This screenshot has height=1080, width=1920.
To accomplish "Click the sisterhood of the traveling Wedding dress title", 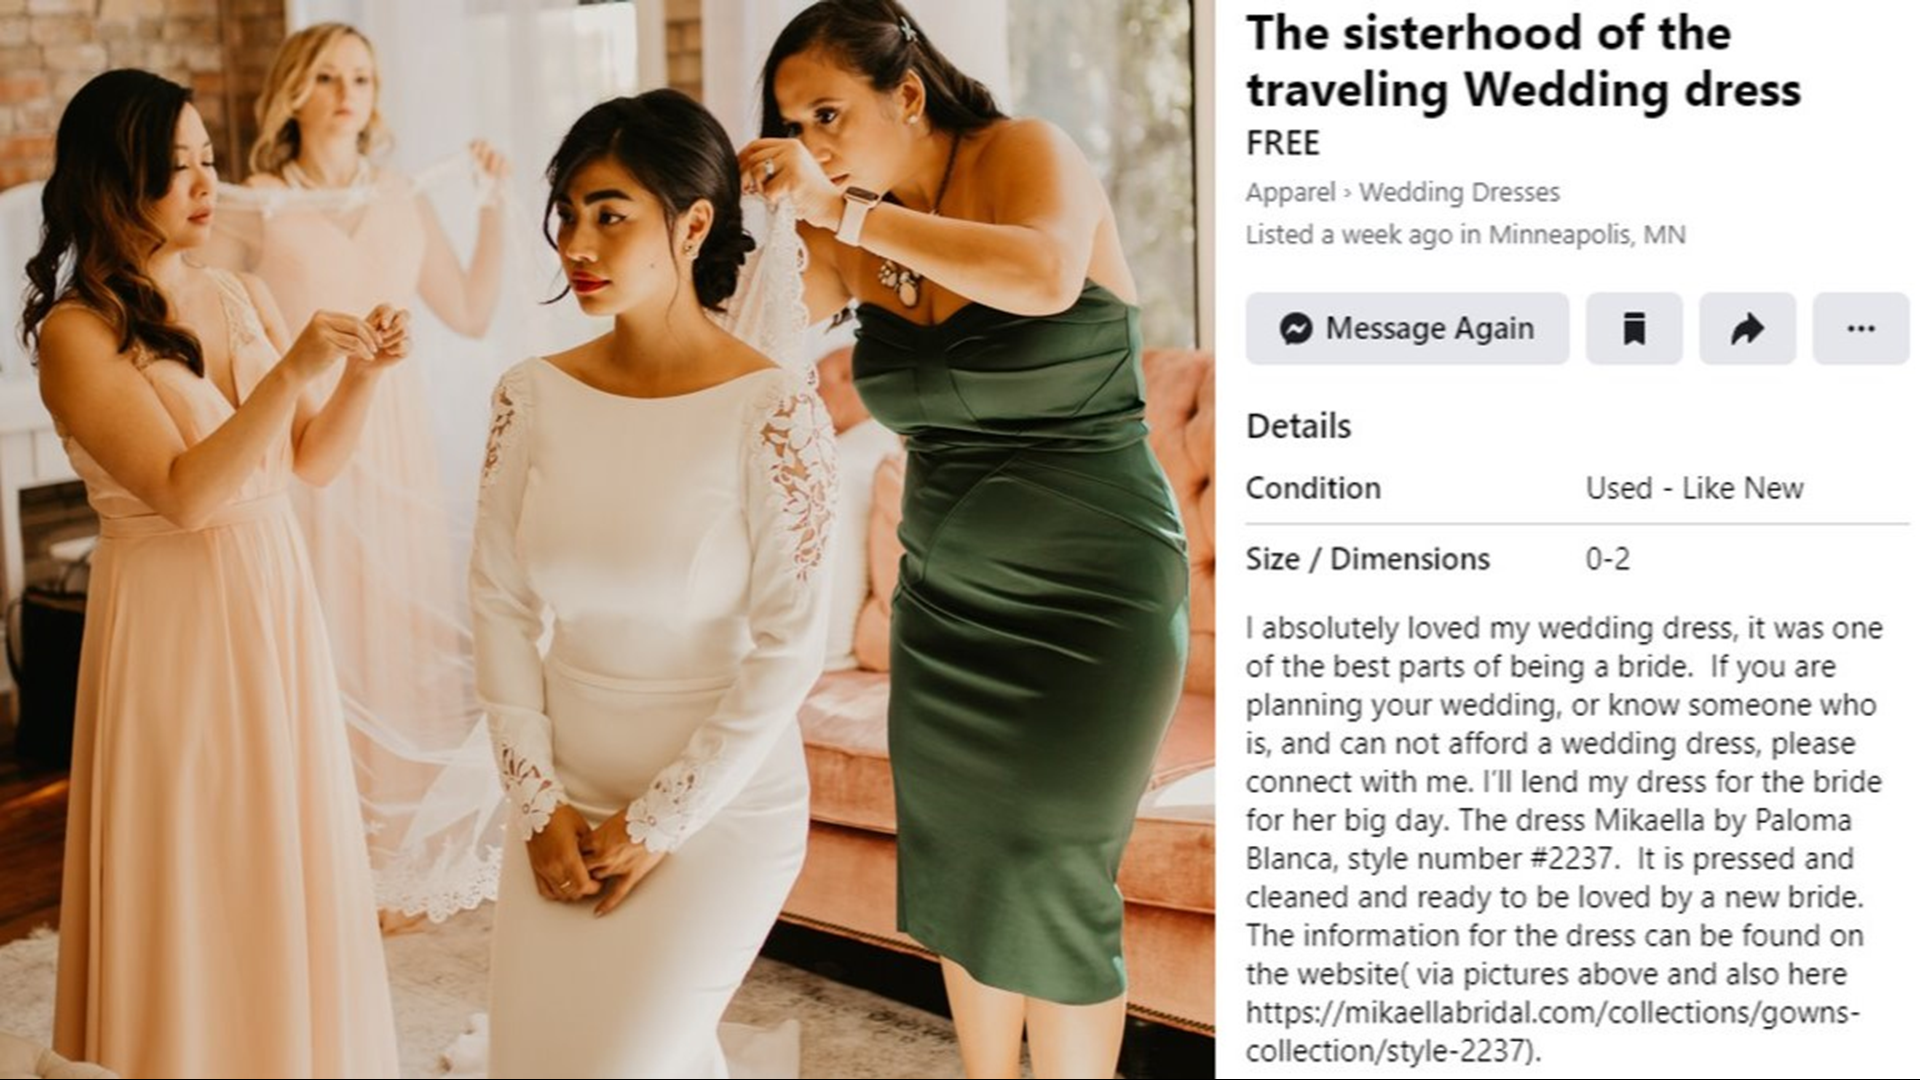I will (1523, 61).
